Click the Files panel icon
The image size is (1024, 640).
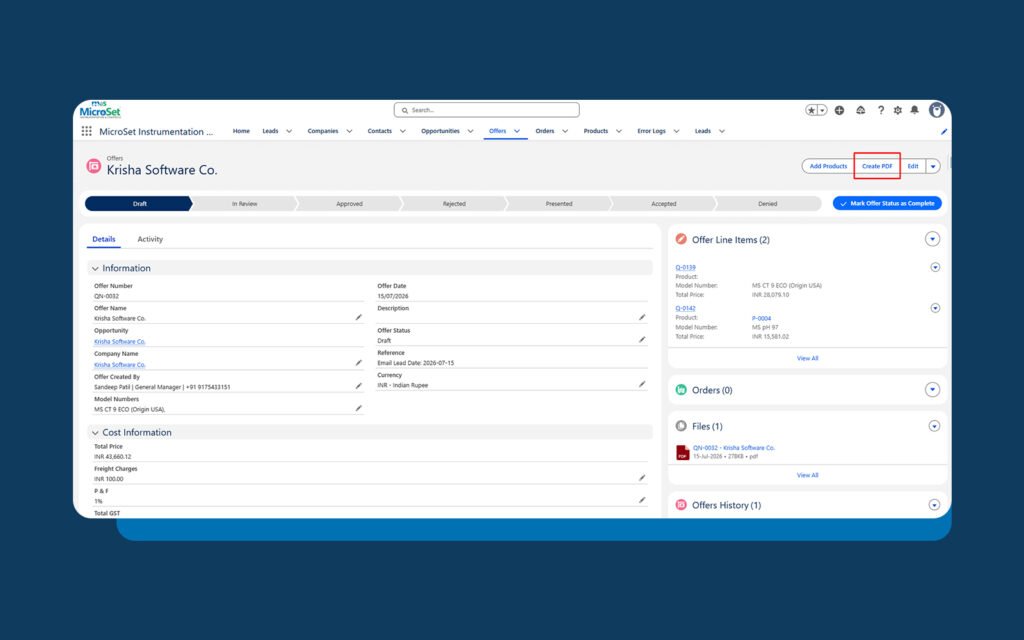click(681, 426)
